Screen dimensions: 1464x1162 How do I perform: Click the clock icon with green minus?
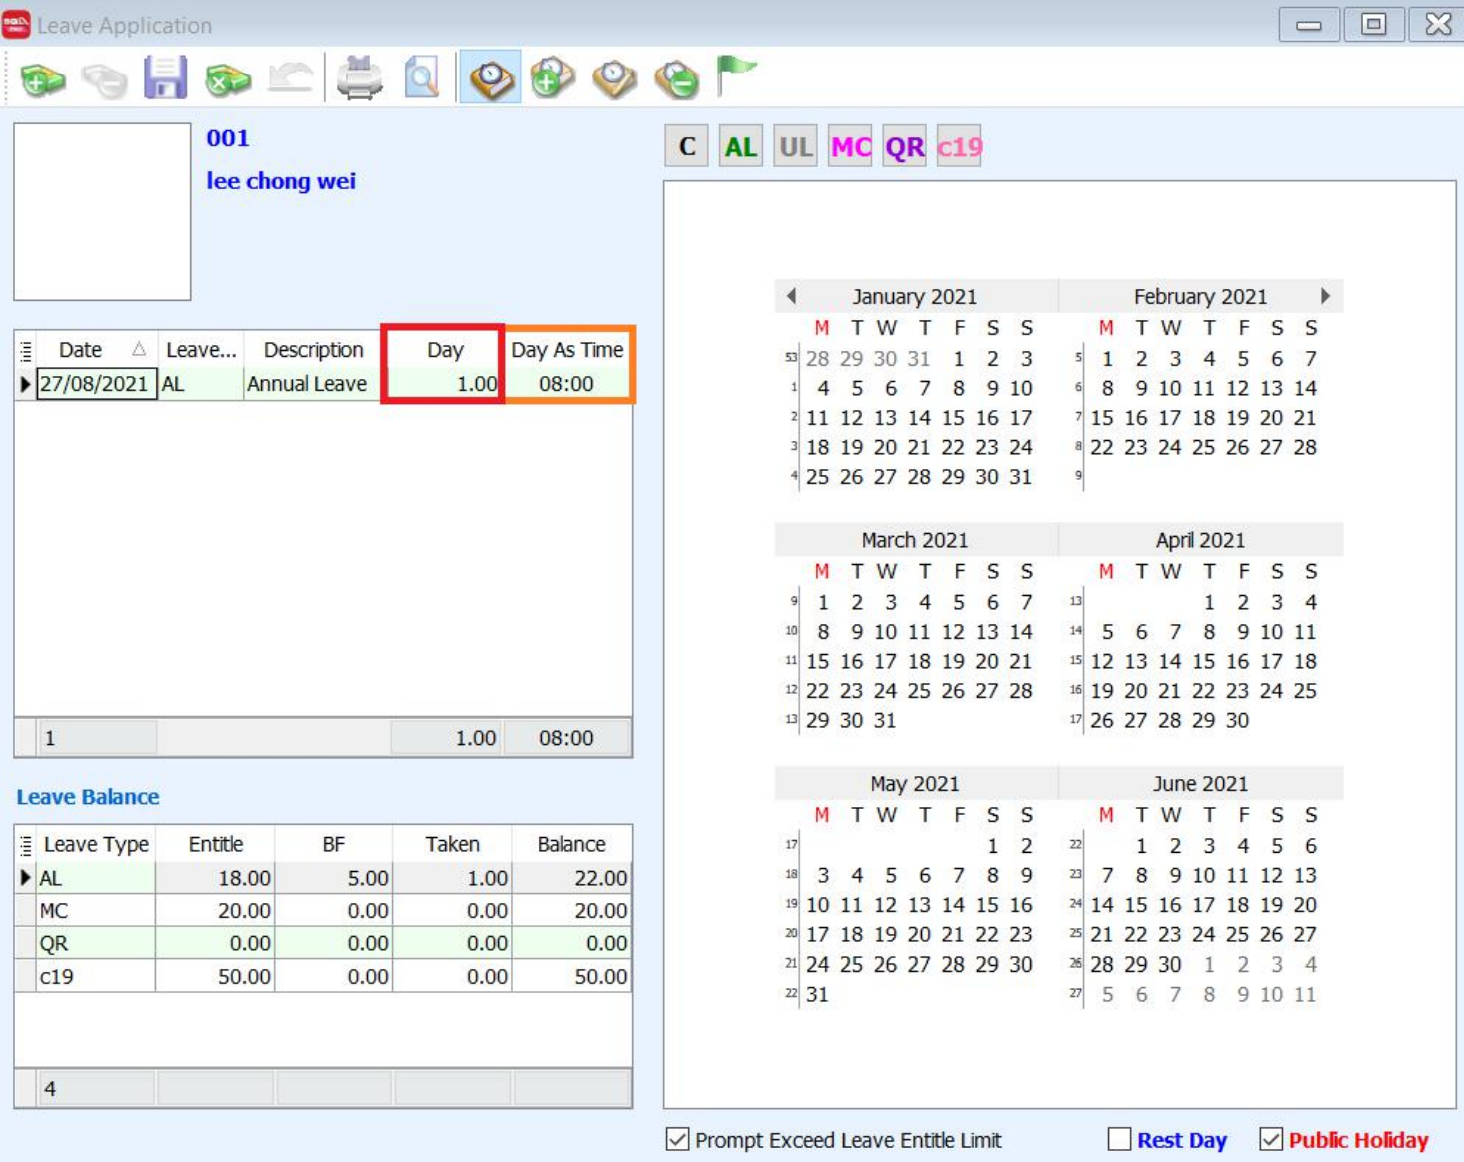(x=676, y=79)
